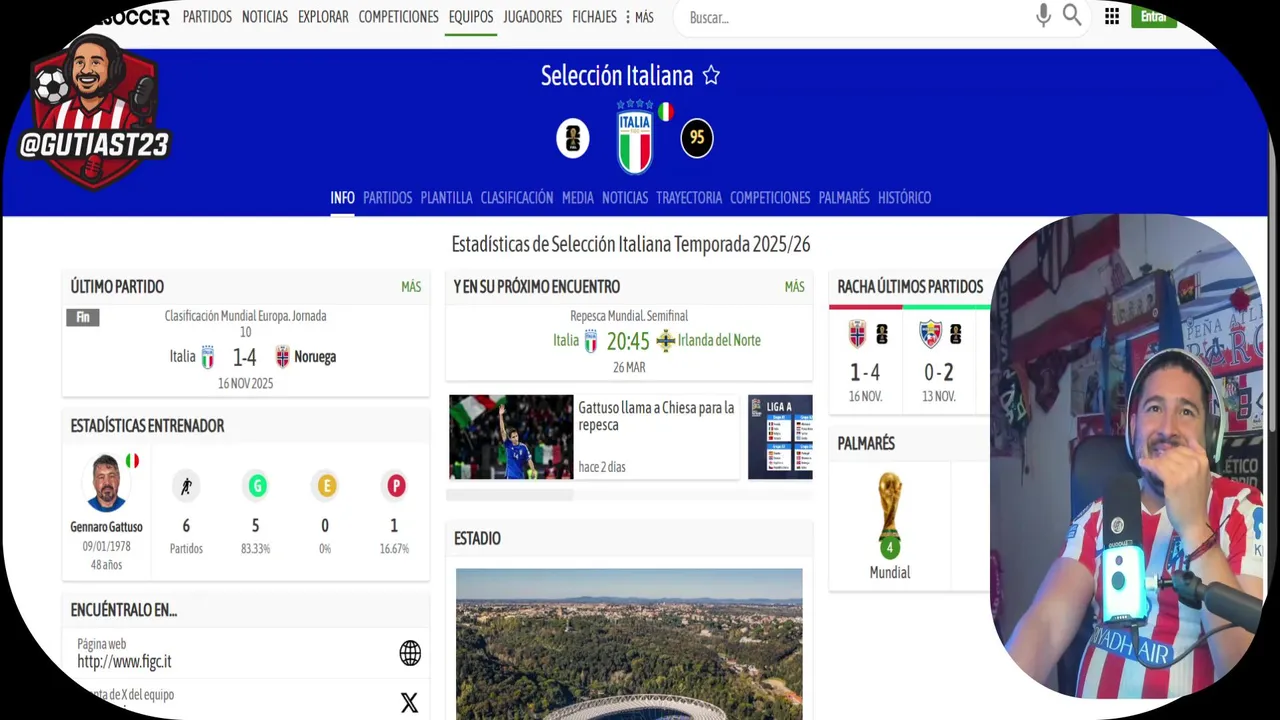The width and height of the screenshot is (1280, 720).
Task: Open the stadium aerial photo
Action: [x=629, y=644]
